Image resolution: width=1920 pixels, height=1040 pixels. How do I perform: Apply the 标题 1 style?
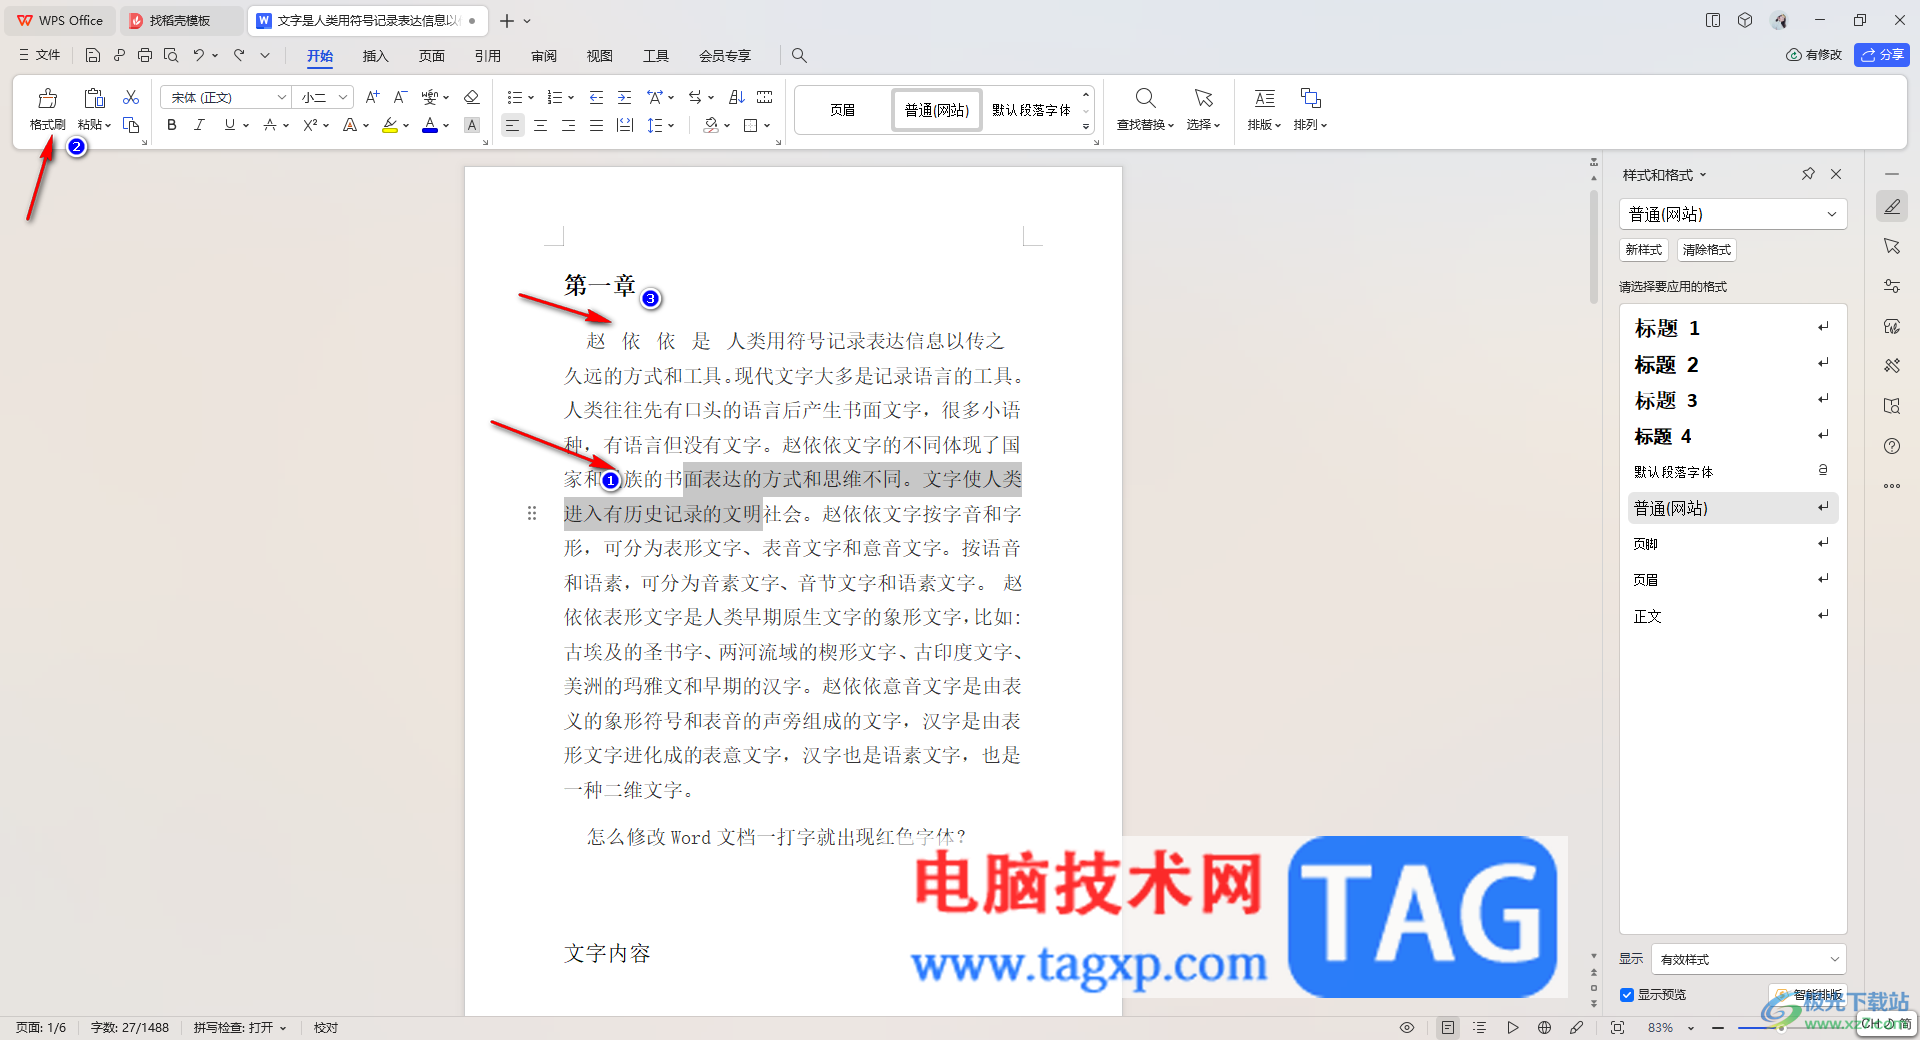pyautogui.click(x=1732, y=328)
